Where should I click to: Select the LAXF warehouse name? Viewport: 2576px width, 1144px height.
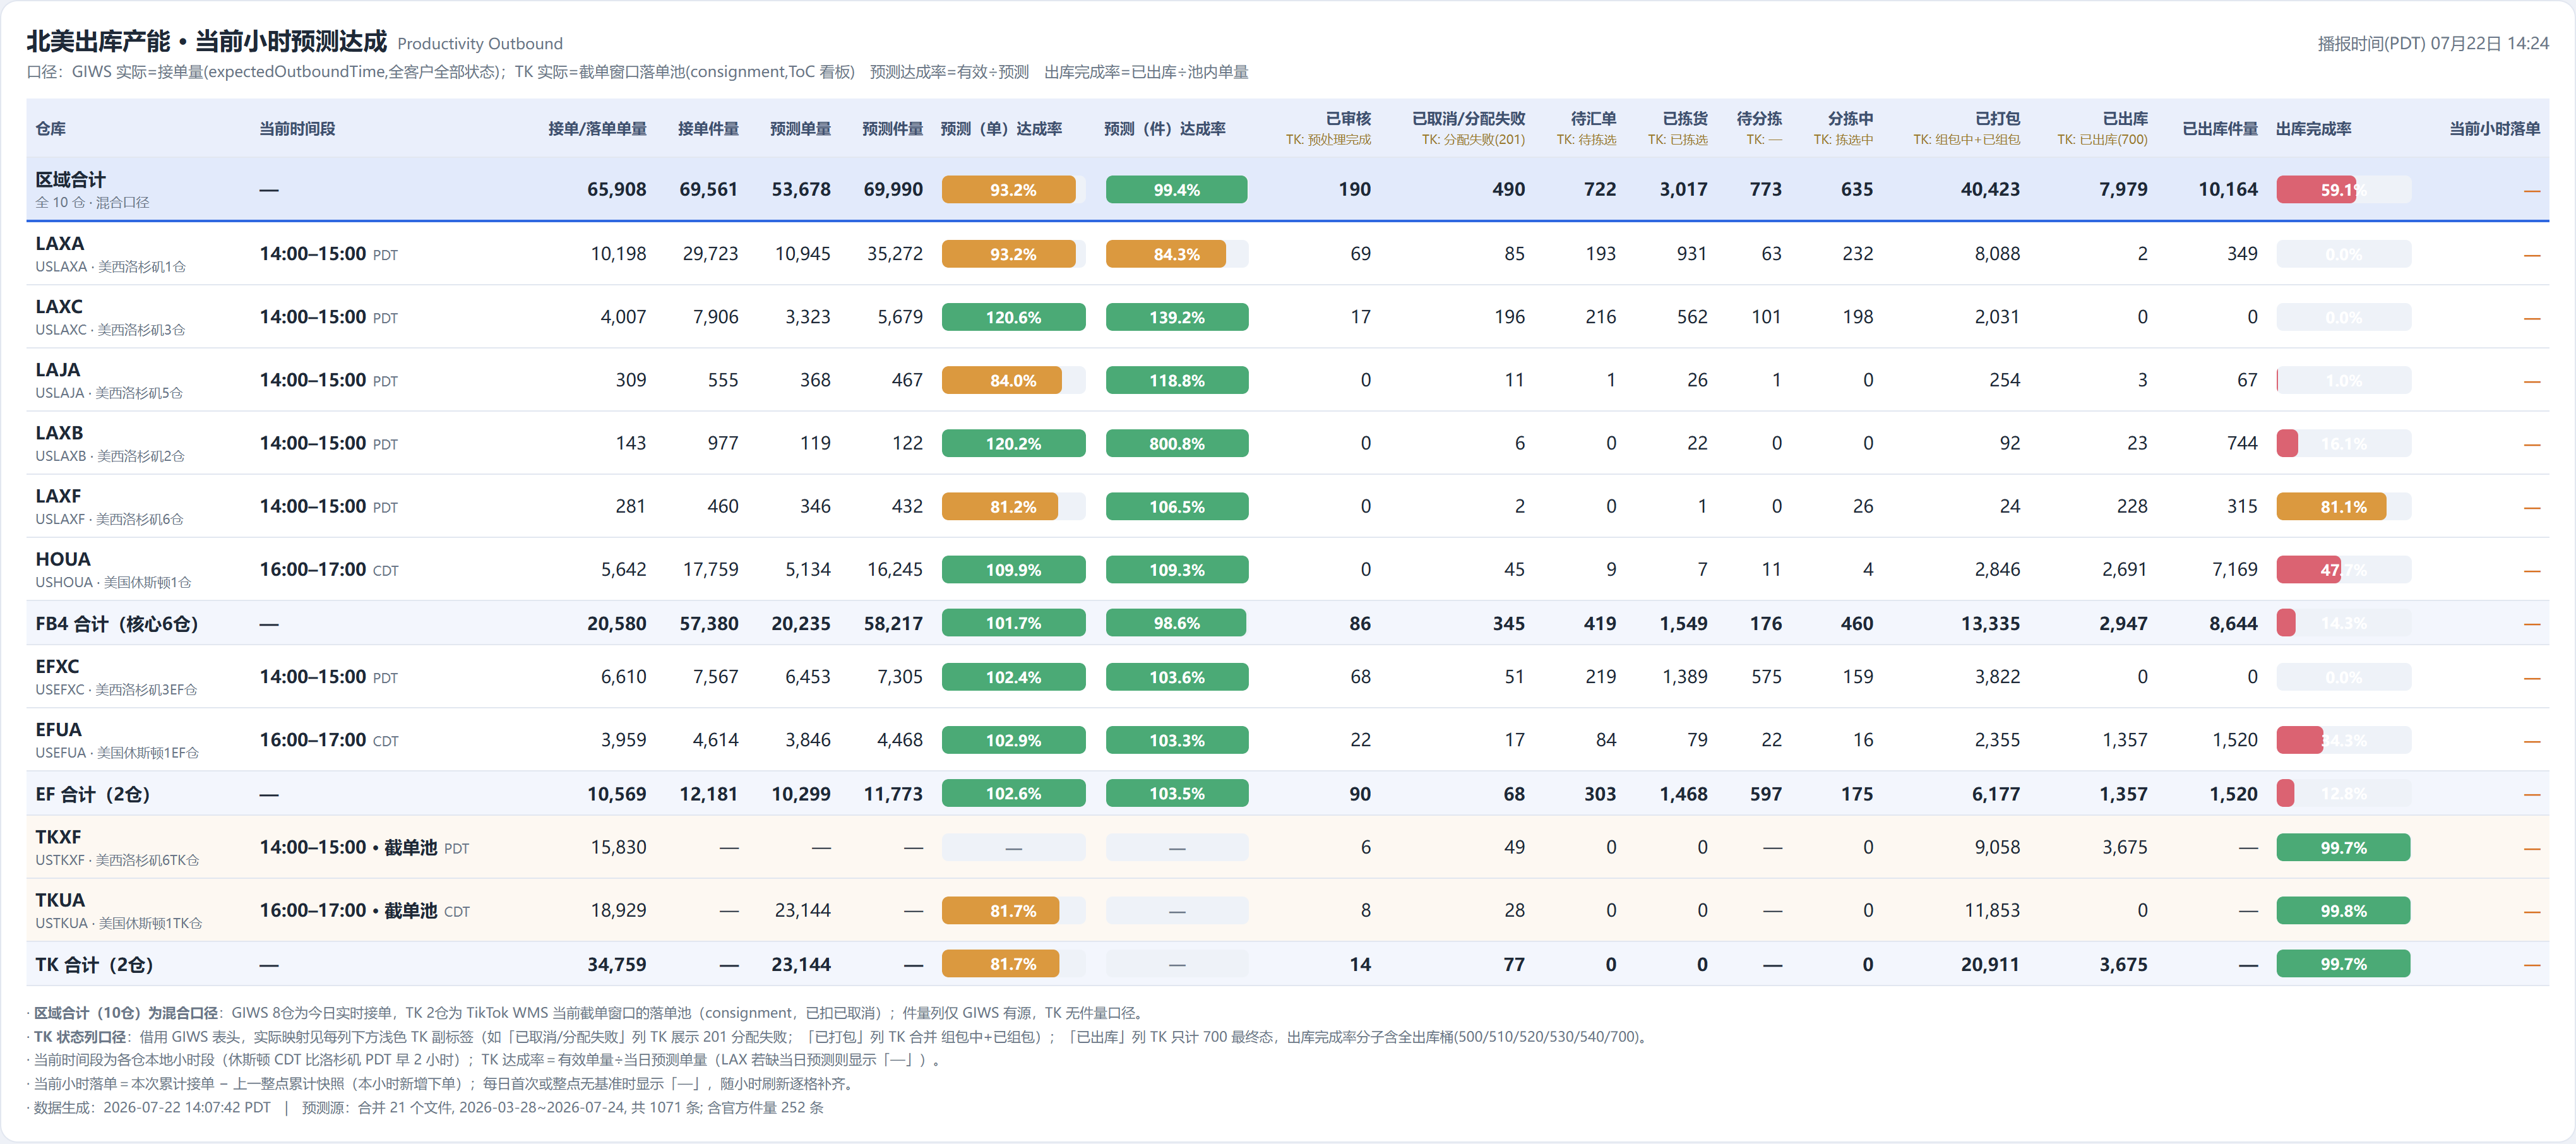coord(58,496)
